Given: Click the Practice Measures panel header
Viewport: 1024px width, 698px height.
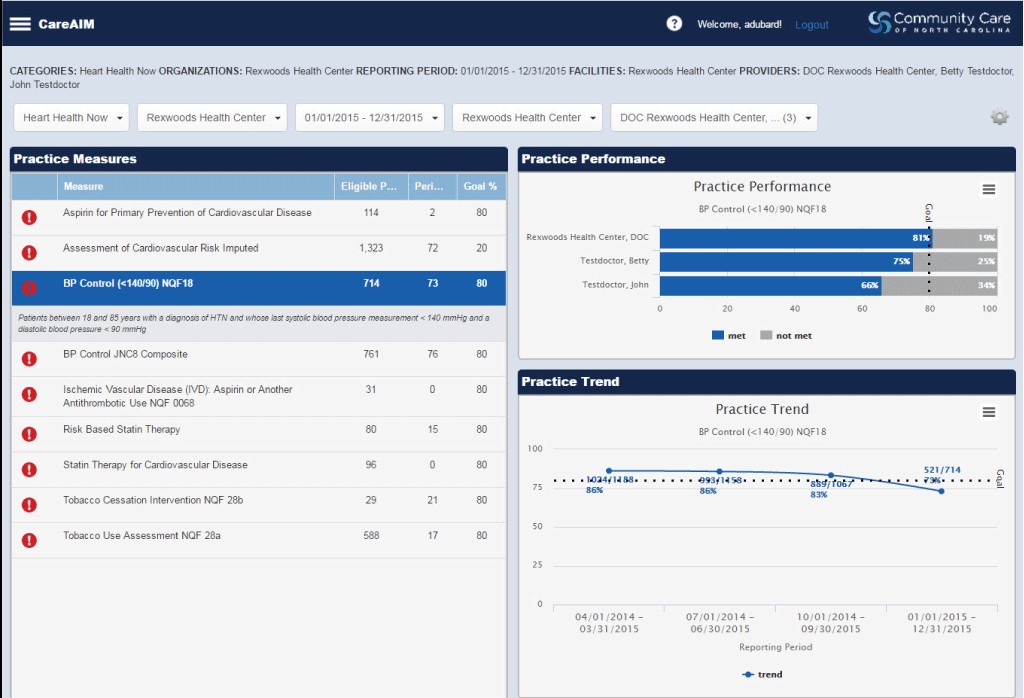Looking at the screenshot, I should point(259,159).
